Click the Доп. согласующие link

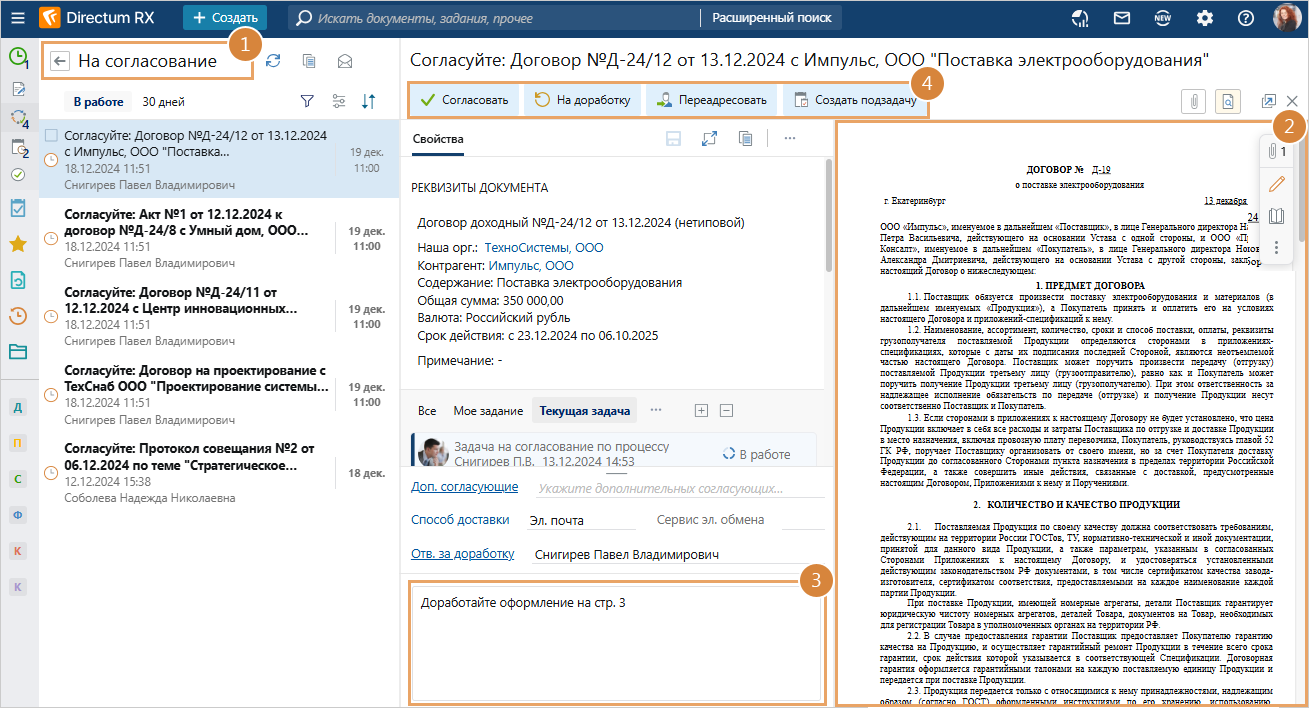pyautogui.click(x=464, y=487)
